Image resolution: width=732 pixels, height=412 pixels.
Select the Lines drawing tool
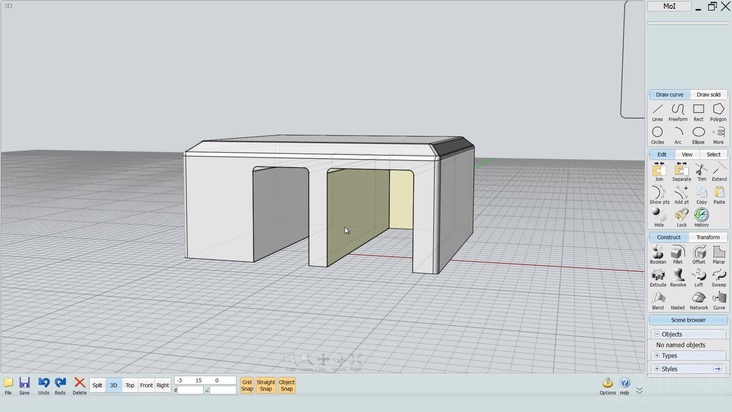pos(657,112)
